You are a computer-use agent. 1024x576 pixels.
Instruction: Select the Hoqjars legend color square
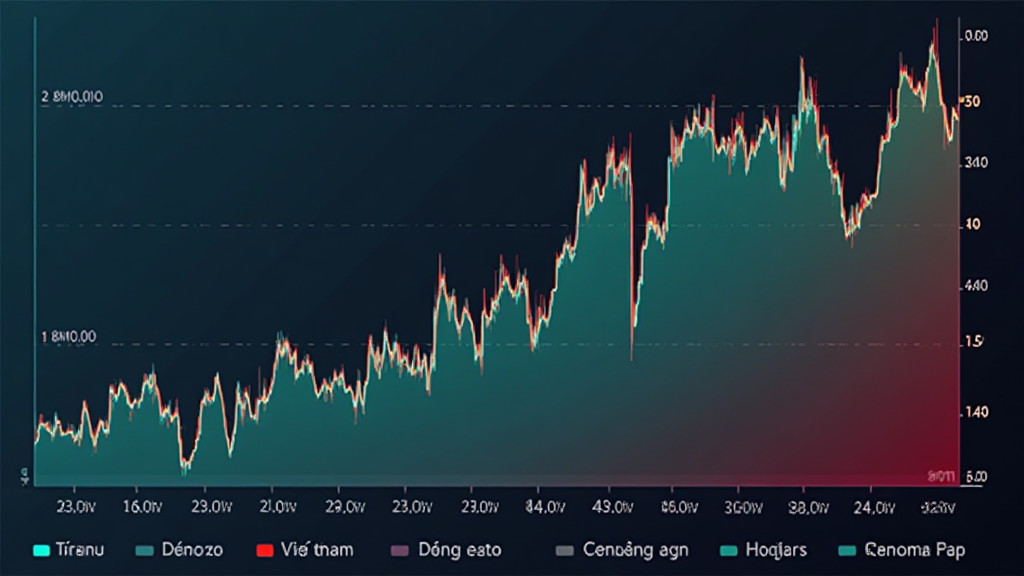click(728, 550)
